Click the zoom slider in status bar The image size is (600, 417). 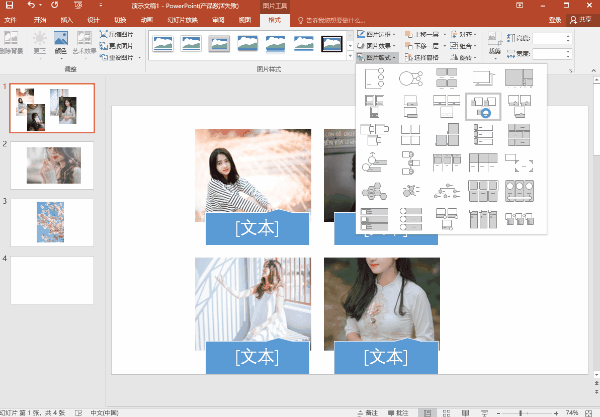(x=527, y=413)
